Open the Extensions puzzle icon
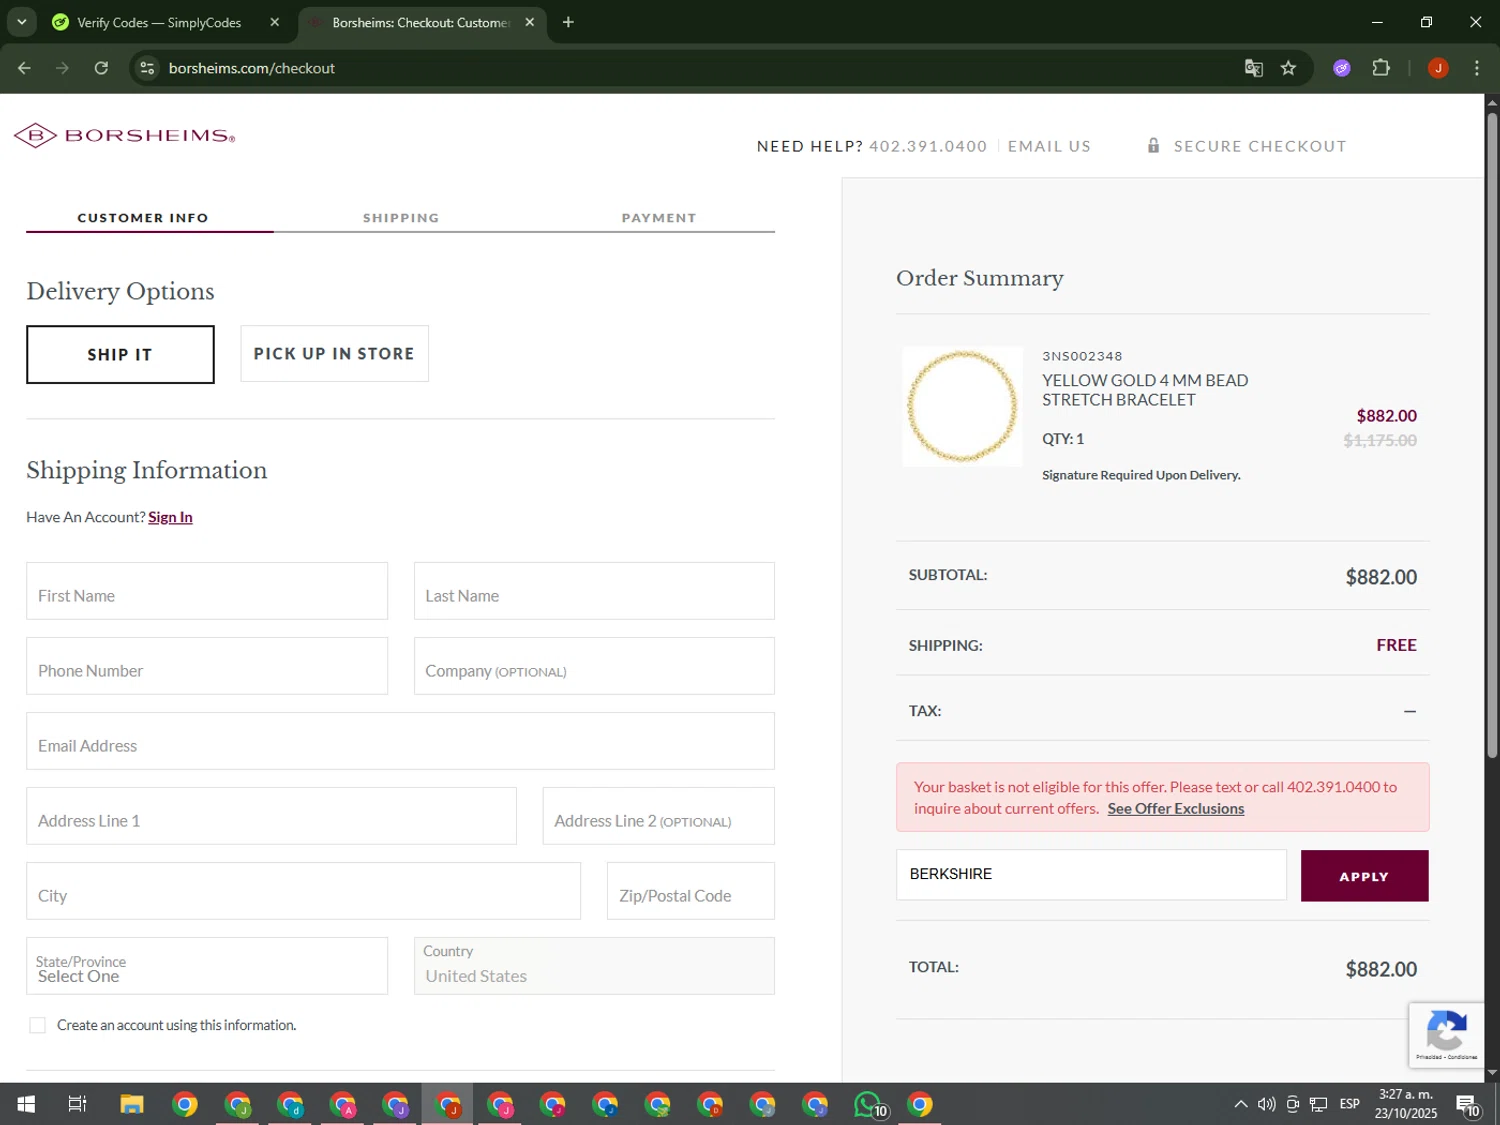 pos(1381,68)
